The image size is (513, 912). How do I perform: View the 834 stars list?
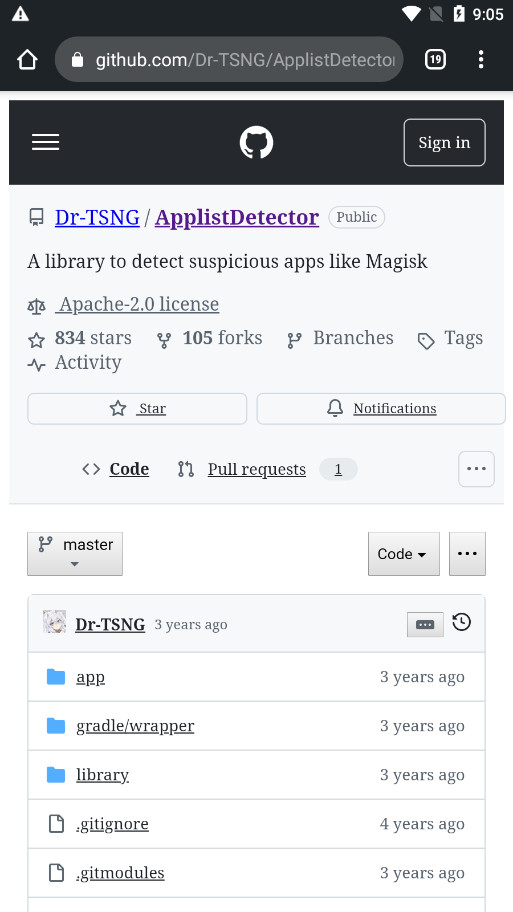pos(93,338)
